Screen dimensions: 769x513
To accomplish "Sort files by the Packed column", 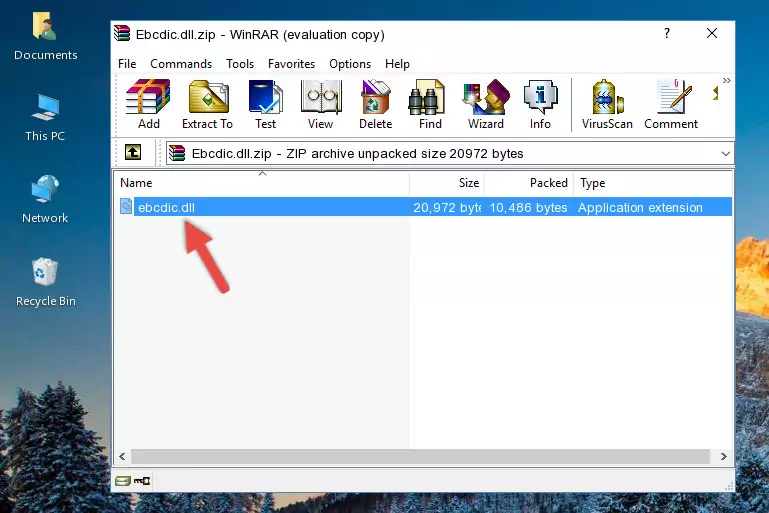I will pyautogui.click(x=529, y=183).
